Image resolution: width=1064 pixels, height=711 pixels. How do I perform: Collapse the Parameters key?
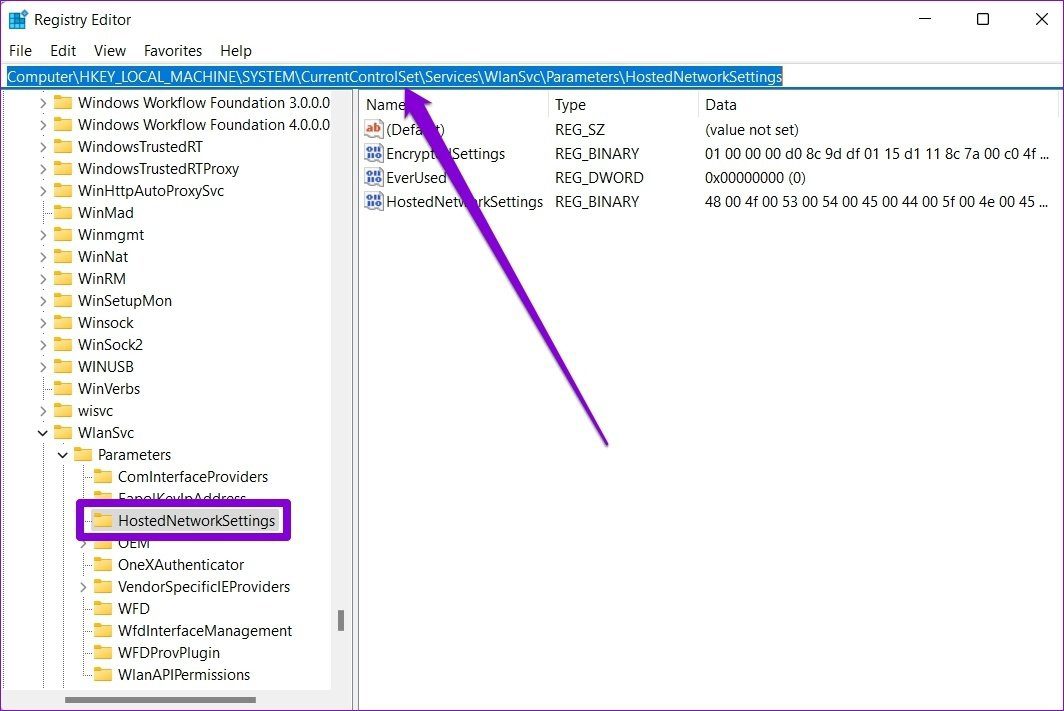tap(62, 455)
